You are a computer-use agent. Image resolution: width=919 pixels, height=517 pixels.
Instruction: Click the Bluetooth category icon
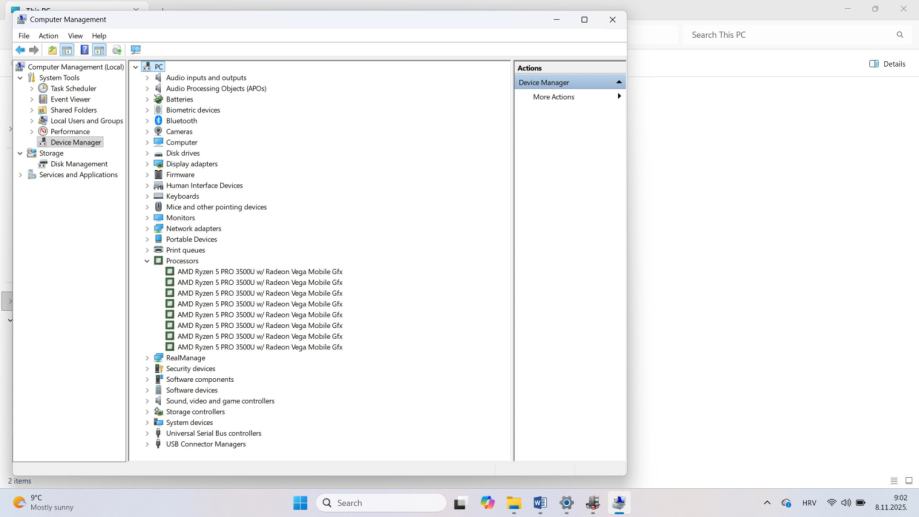click(x=158, y=121)
